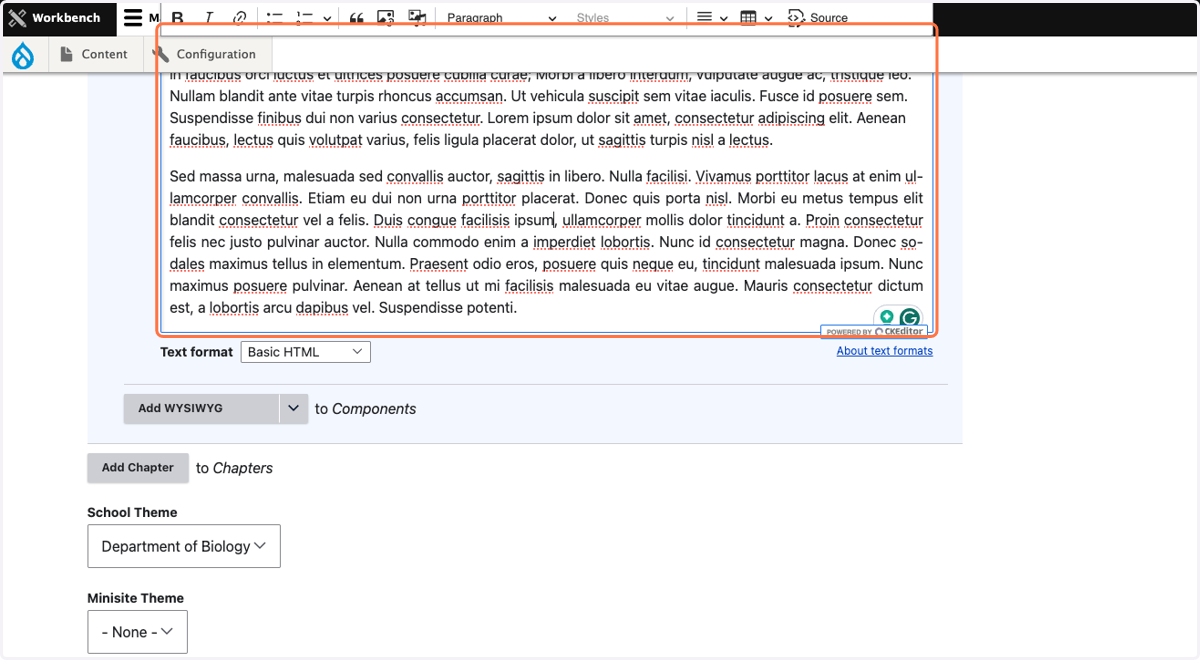1200x660 pixels.
Task: Click the Add WYSIWYG button
Action: (x=201, y=408)
